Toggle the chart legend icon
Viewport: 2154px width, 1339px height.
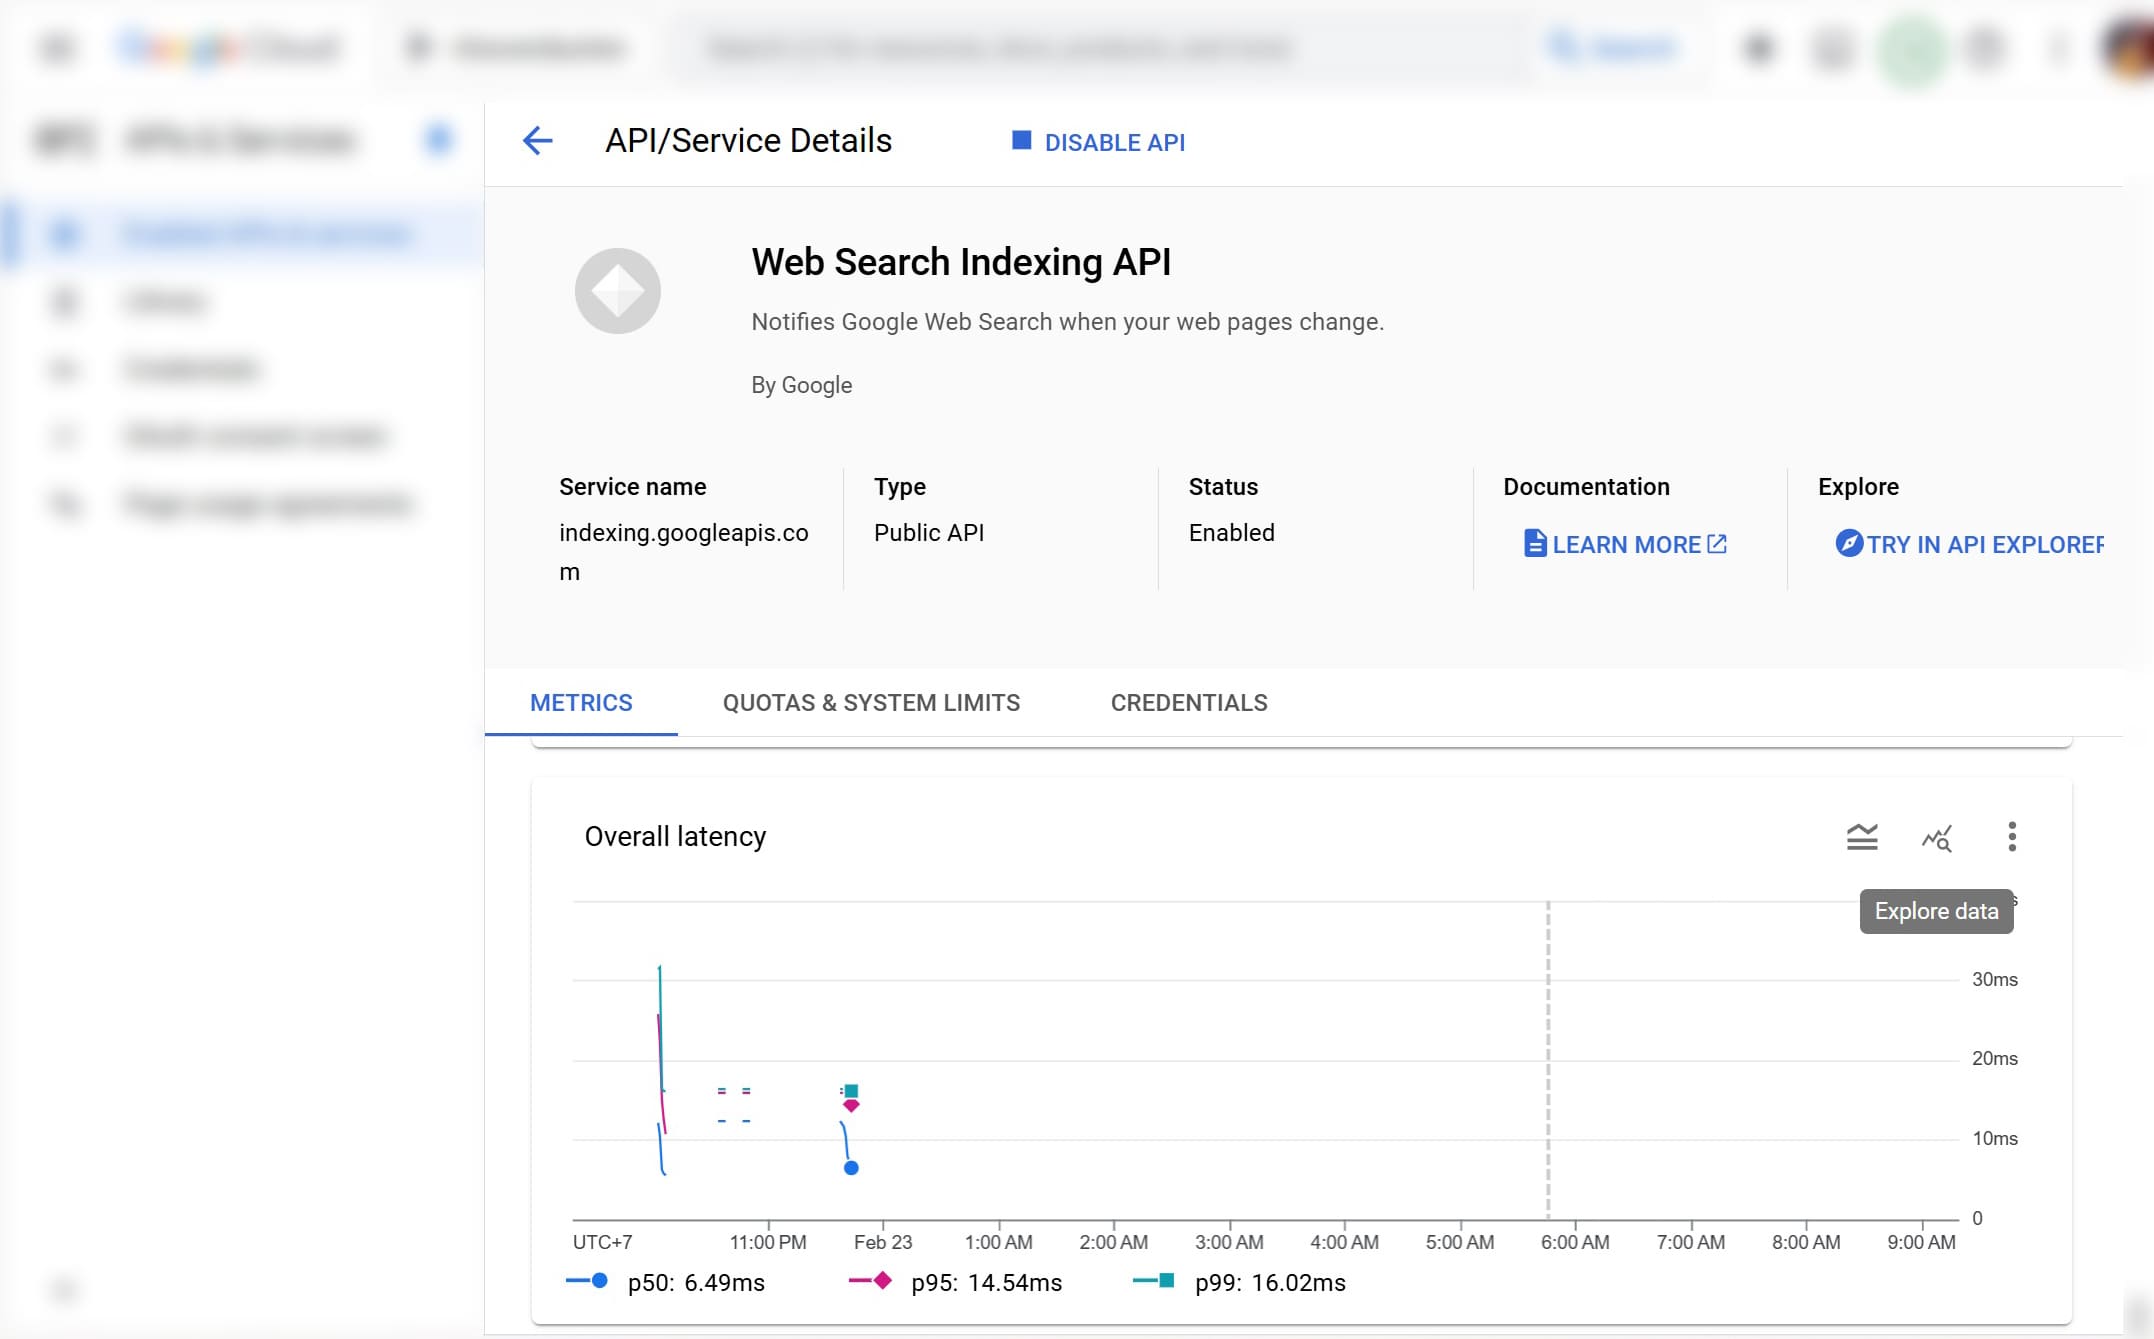tap(1862, 837)
